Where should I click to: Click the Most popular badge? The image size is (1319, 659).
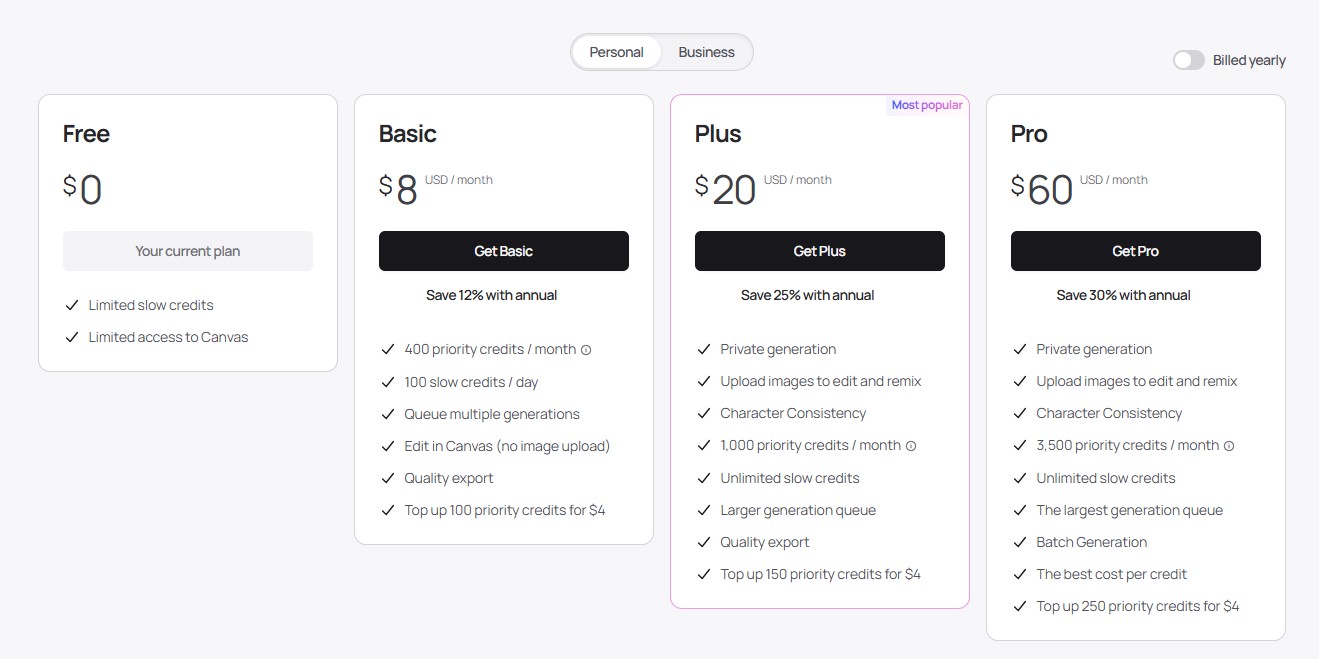[927, 105]
